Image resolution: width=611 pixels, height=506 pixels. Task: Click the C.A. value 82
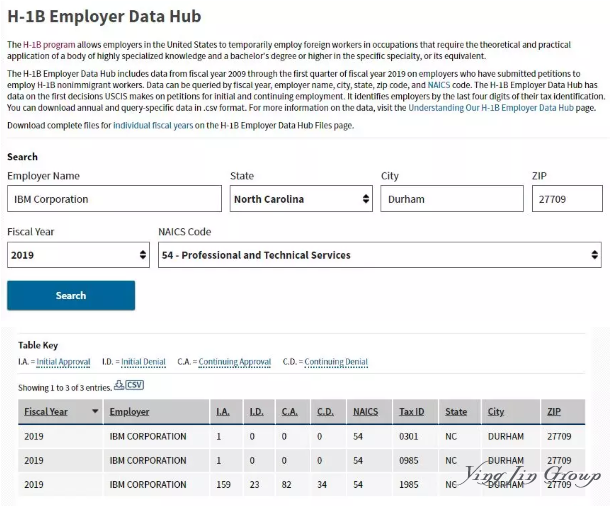coord(286,485)
